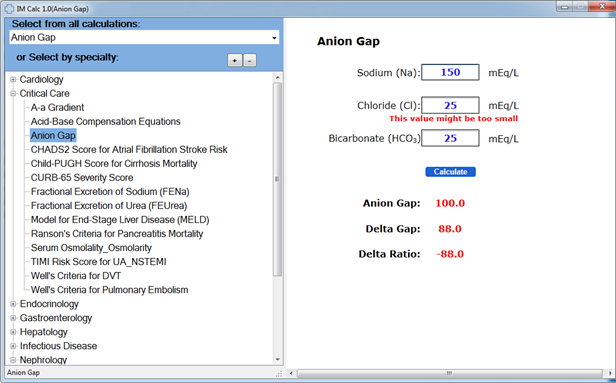Screen dimensions: 616x383
Task: Open Well's Criteria for DVT
Action: (76, 276)
